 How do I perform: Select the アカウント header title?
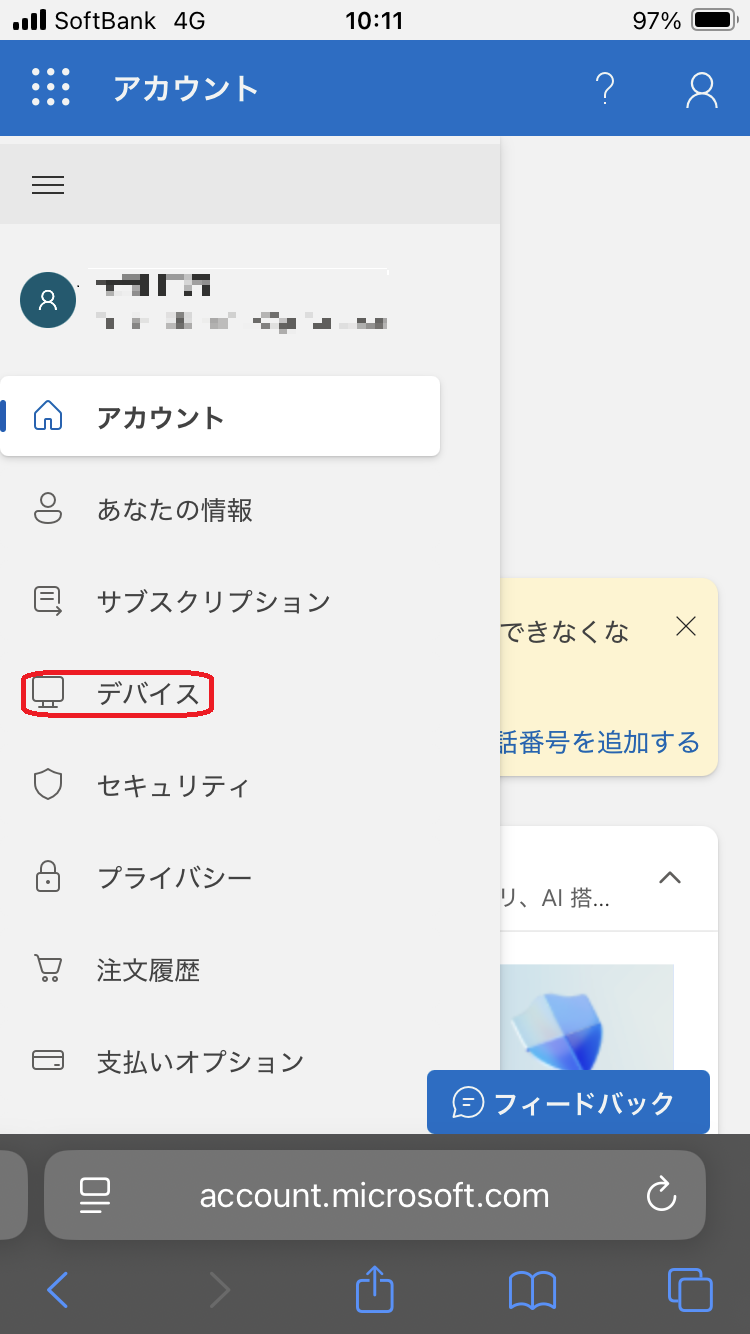186,89
